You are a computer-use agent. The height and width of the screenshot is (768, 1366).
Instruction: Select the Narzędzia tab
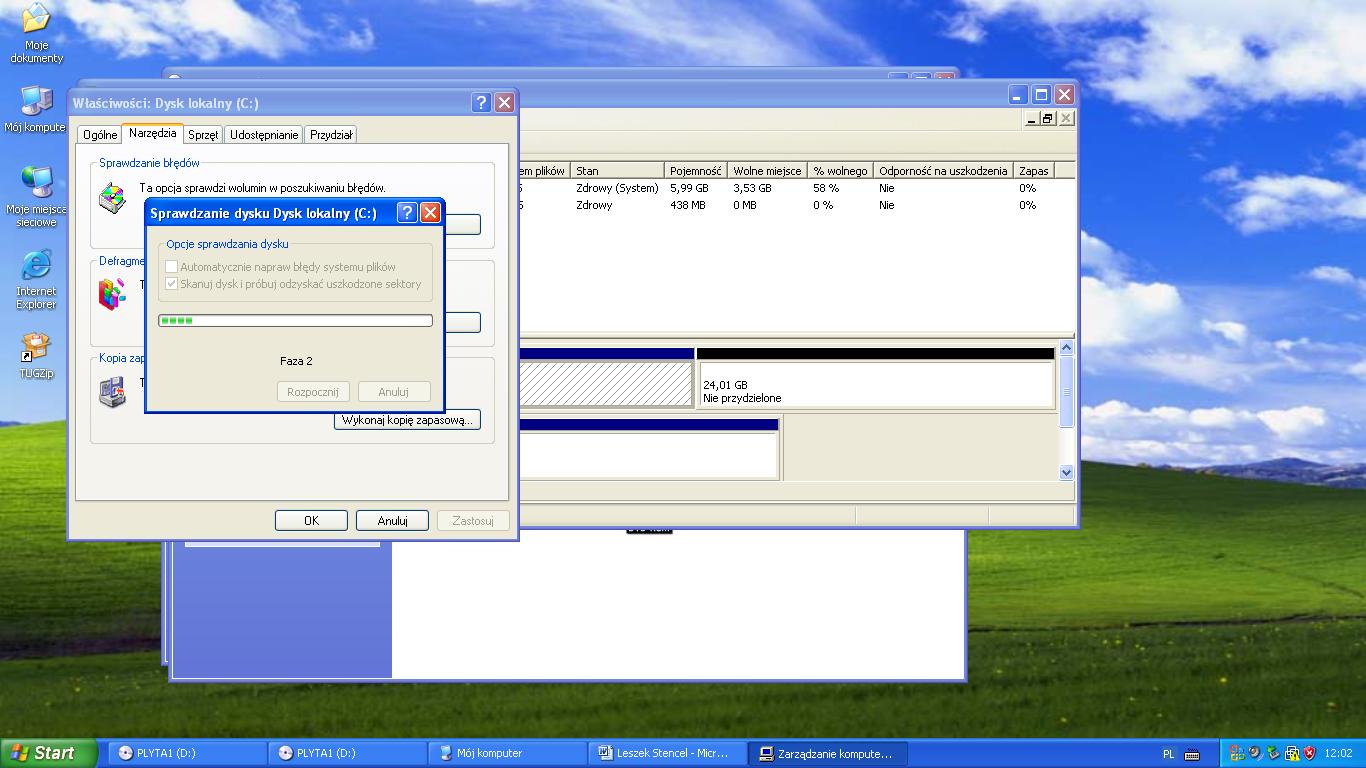click(x=152, y=133)
